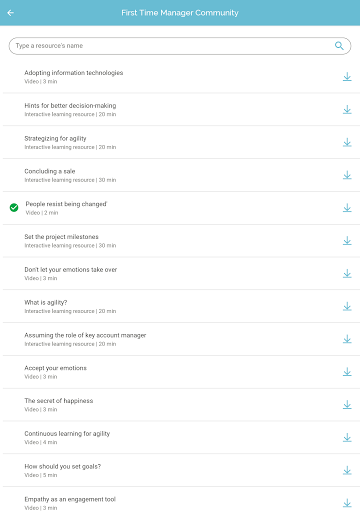Click the search magnifier icon
The width and height of the screenshot is (360, 512).
339,46
